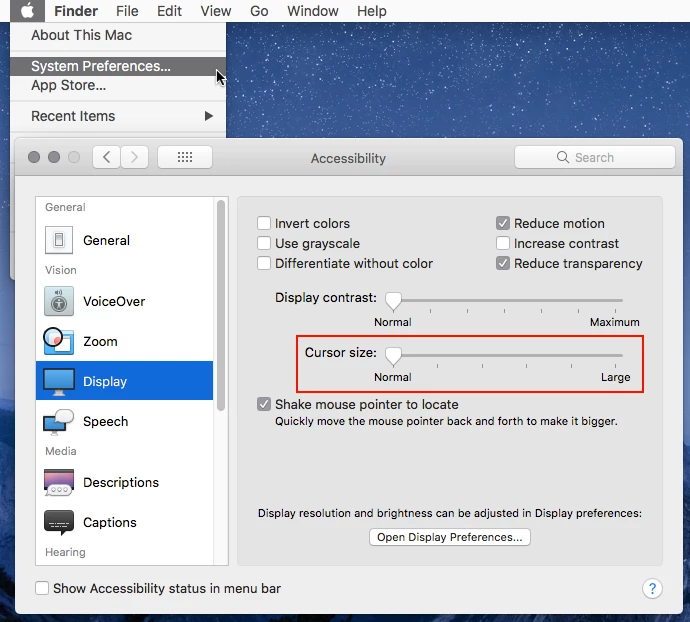This screenshot has height=622, width=690.
Task: Choose About This Mac
Action: pyautogui.click(x=118, y=35)
